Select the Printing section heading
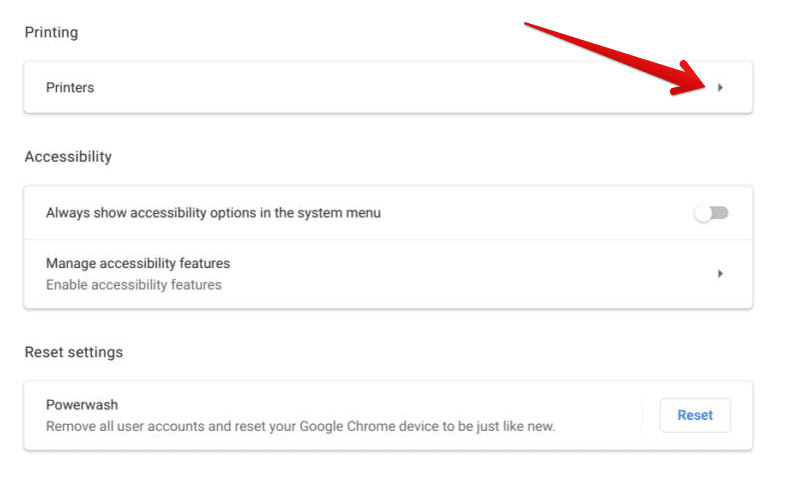This screenshot has height=486, width=795. (x=51, y=32)
